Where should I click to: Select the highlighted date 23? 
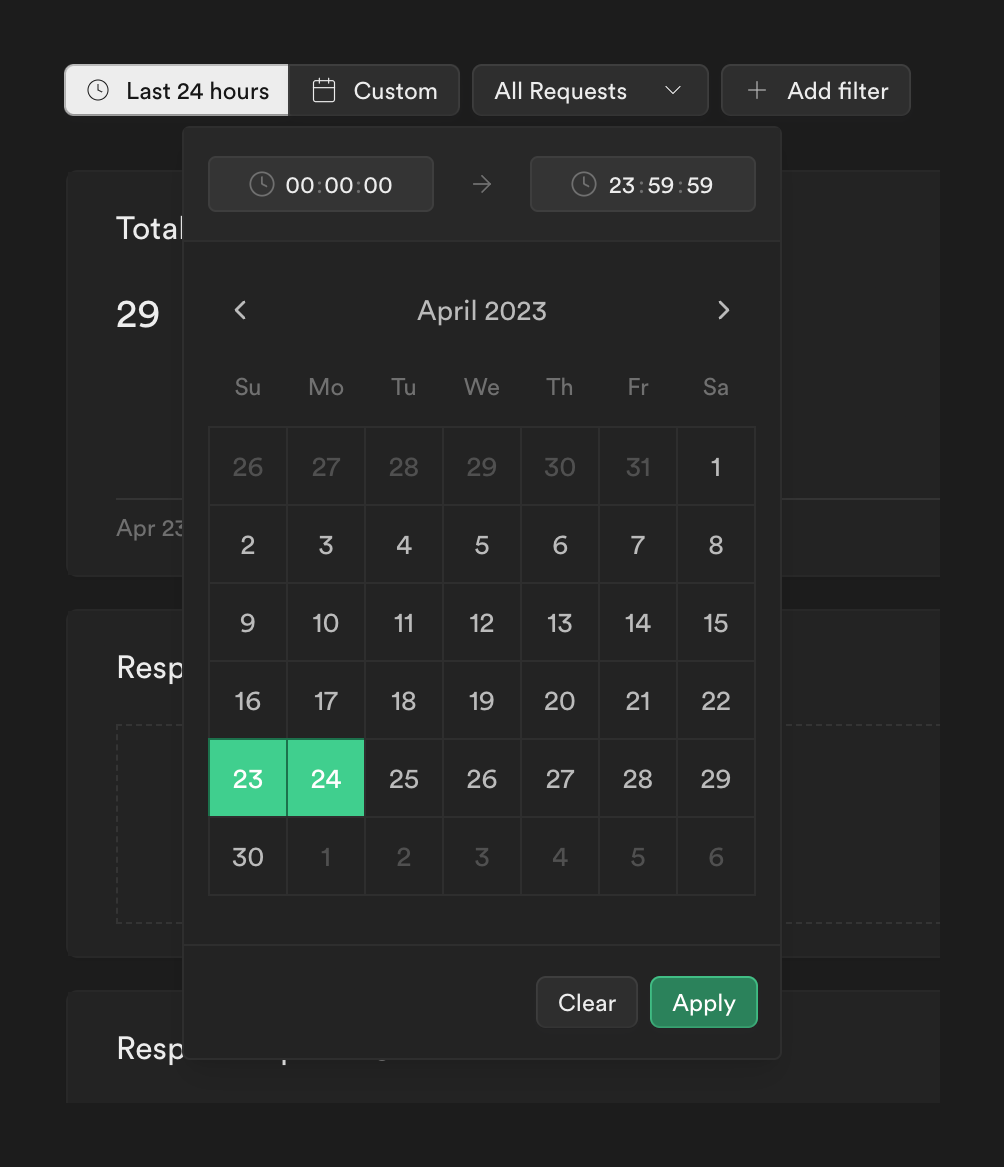(247, 778)
